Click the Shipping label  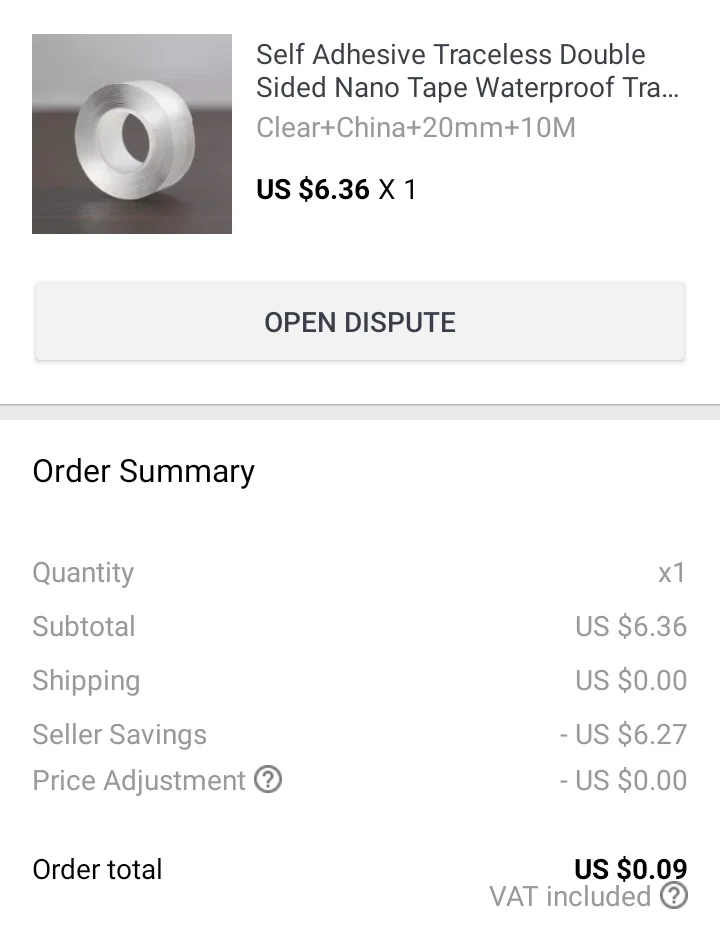(86, 681)
